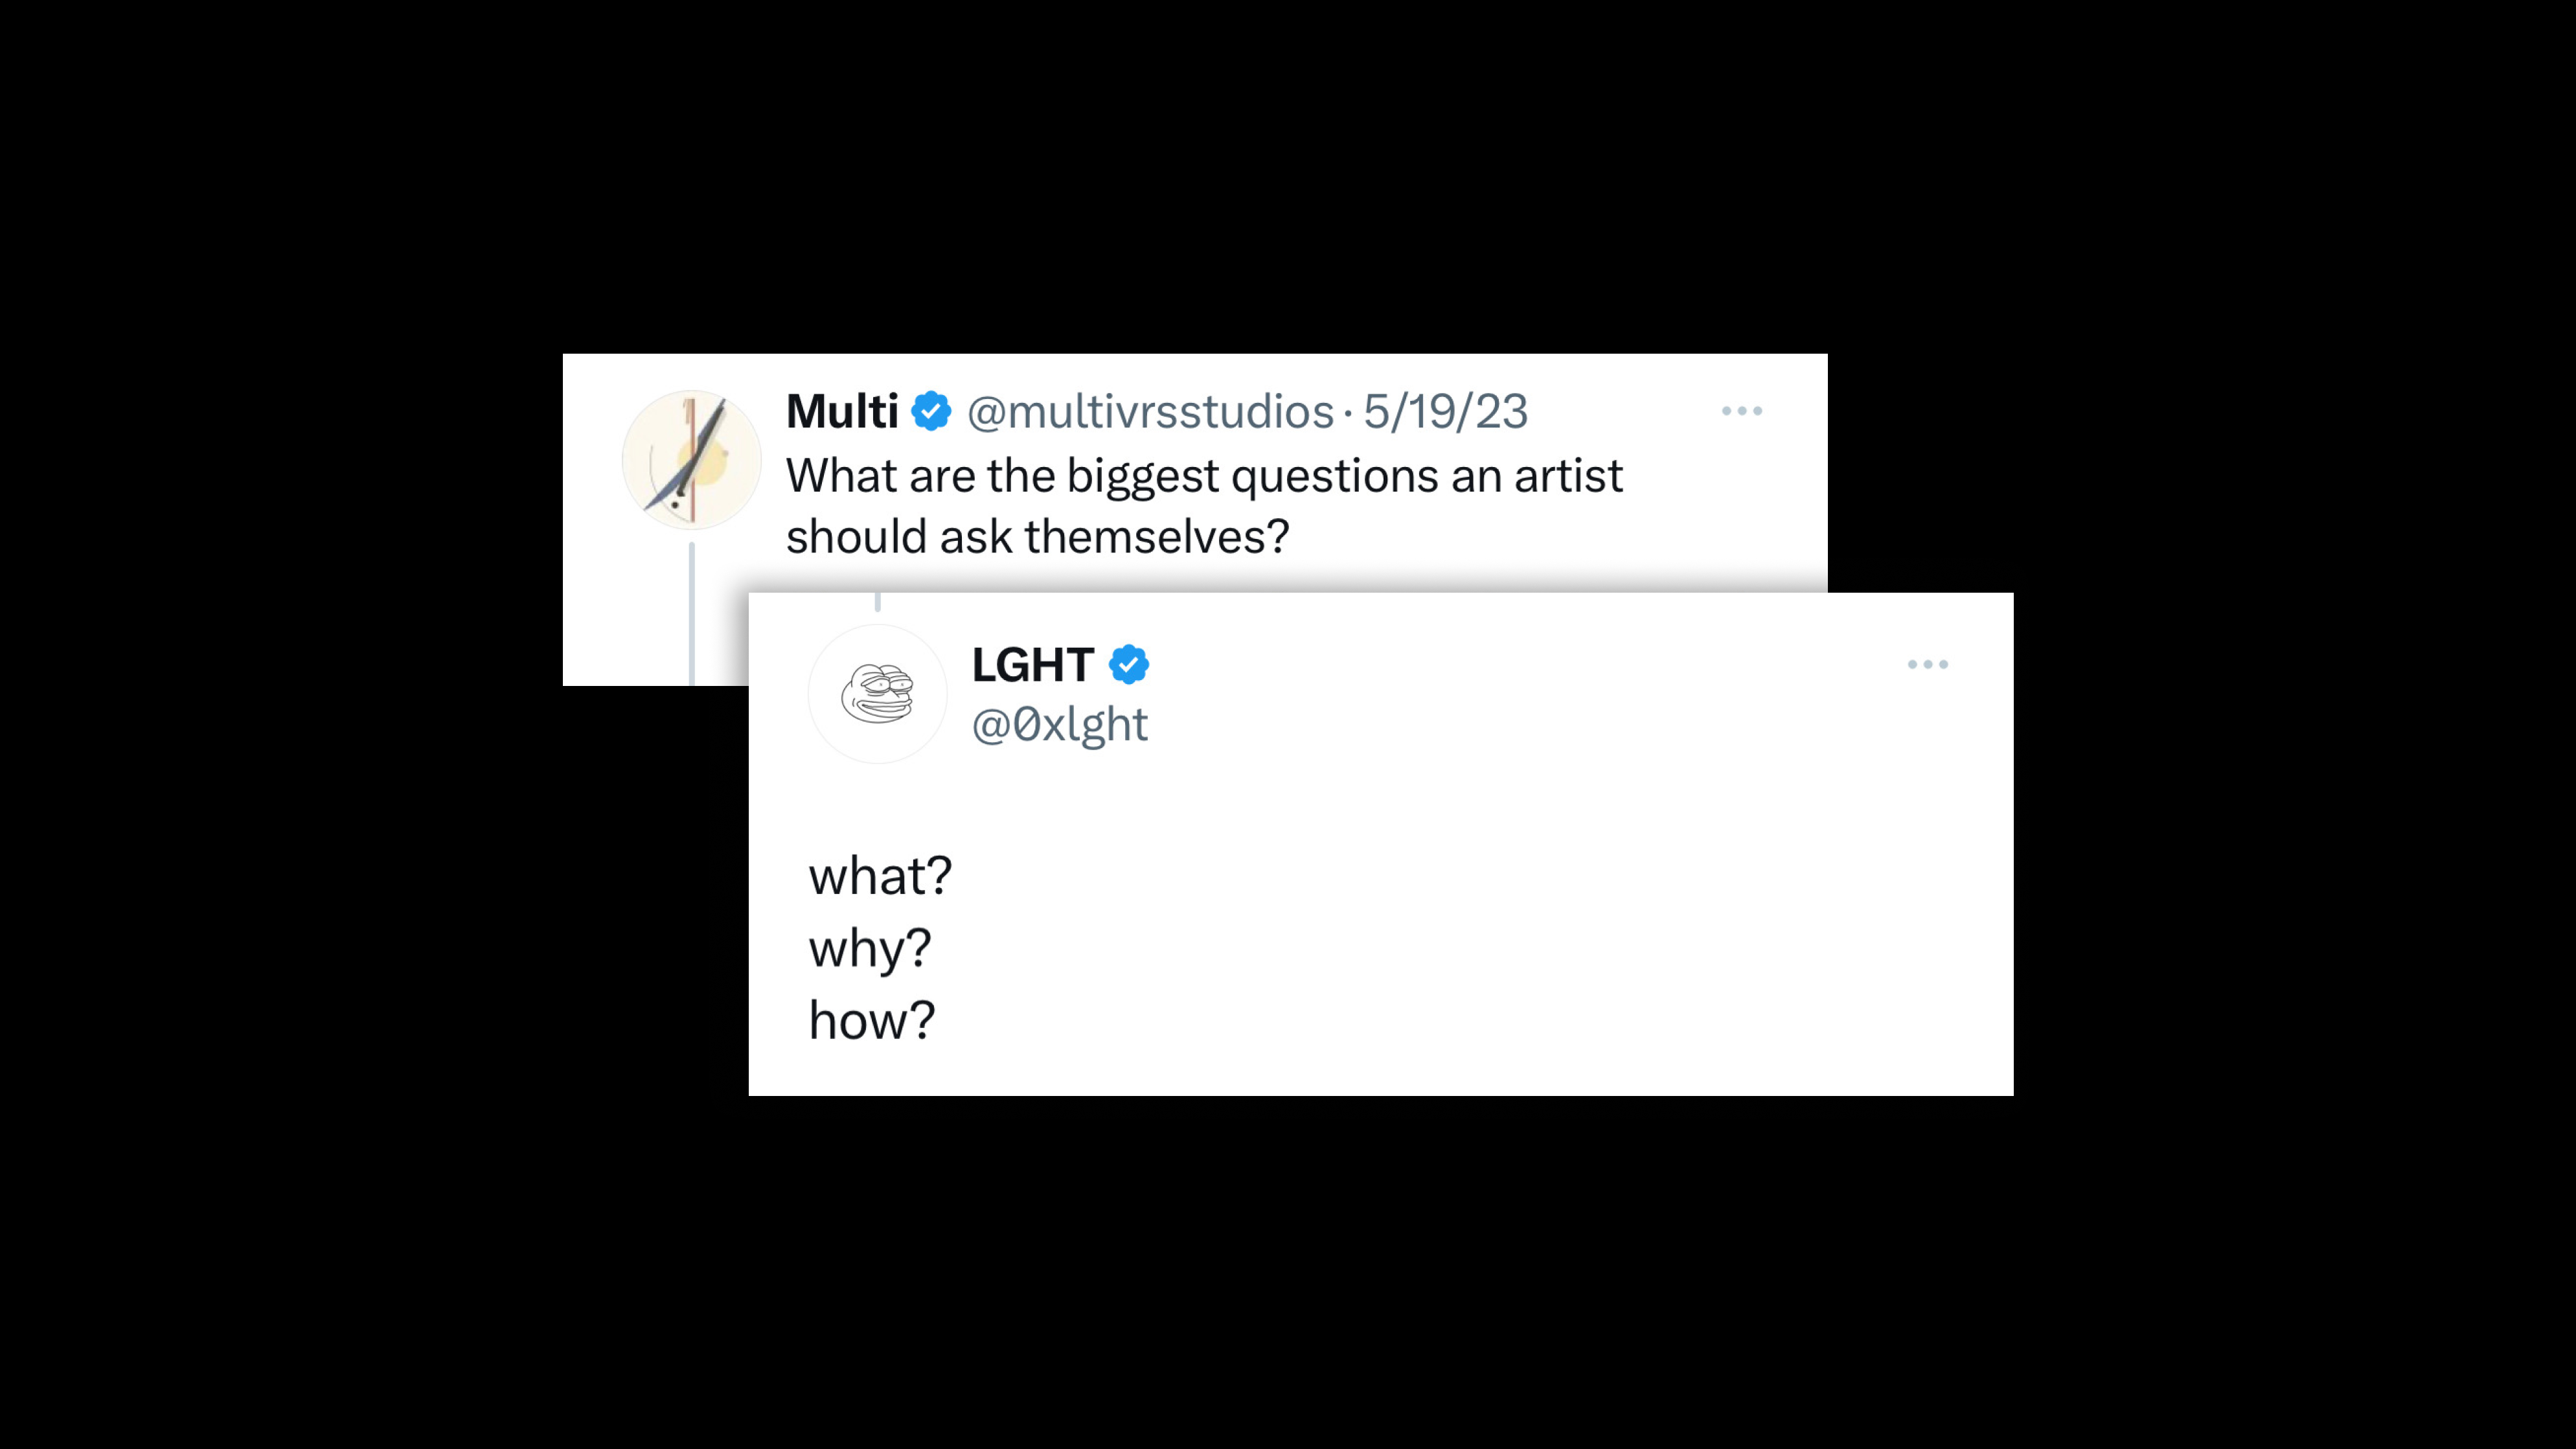Open the three-dot menu on LGHT's reply

tap(1928, 664)
